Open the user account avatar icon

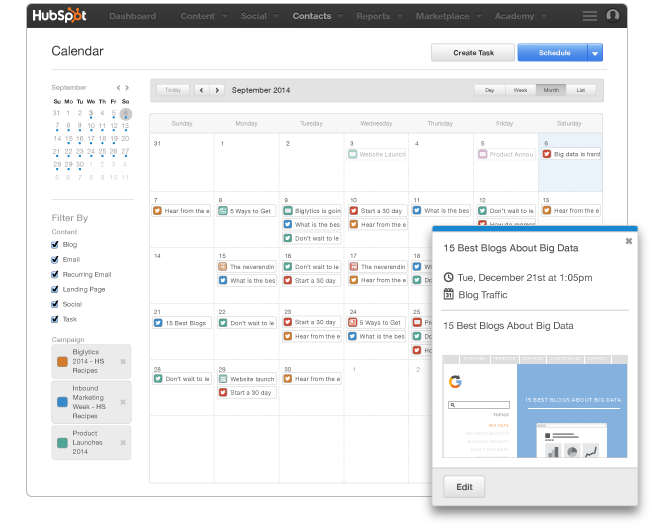point(613,16)
